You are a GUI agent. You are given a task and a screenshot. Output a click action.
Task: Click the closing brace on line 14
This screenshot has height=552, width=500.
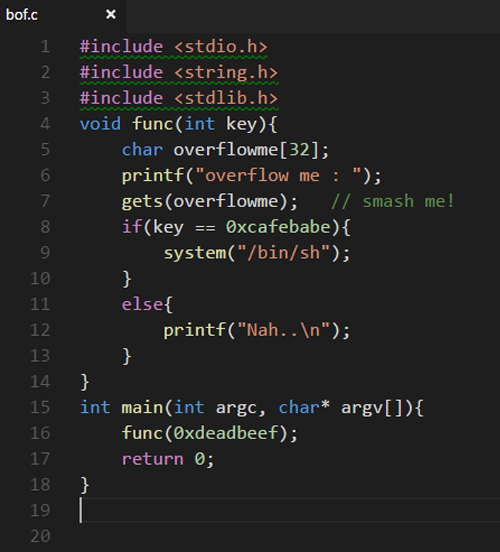coord(85,382)
